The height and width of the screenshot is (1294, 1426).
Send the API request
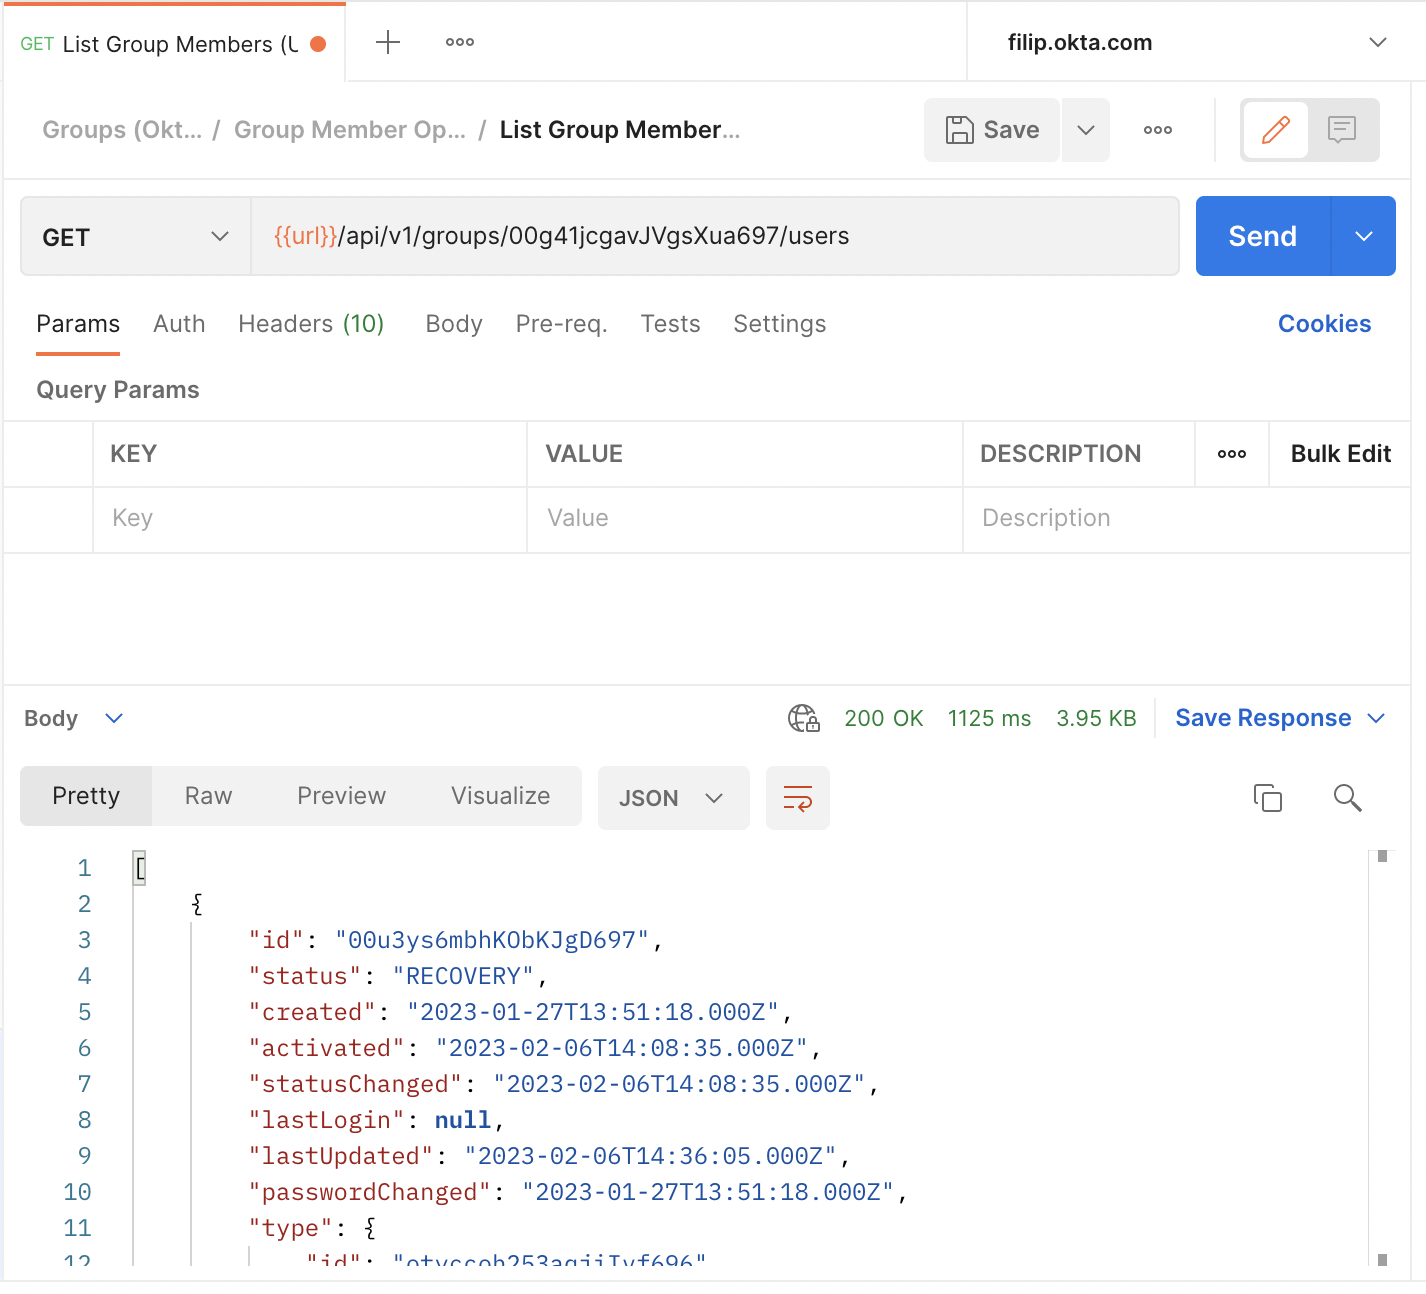point(1262,236)
